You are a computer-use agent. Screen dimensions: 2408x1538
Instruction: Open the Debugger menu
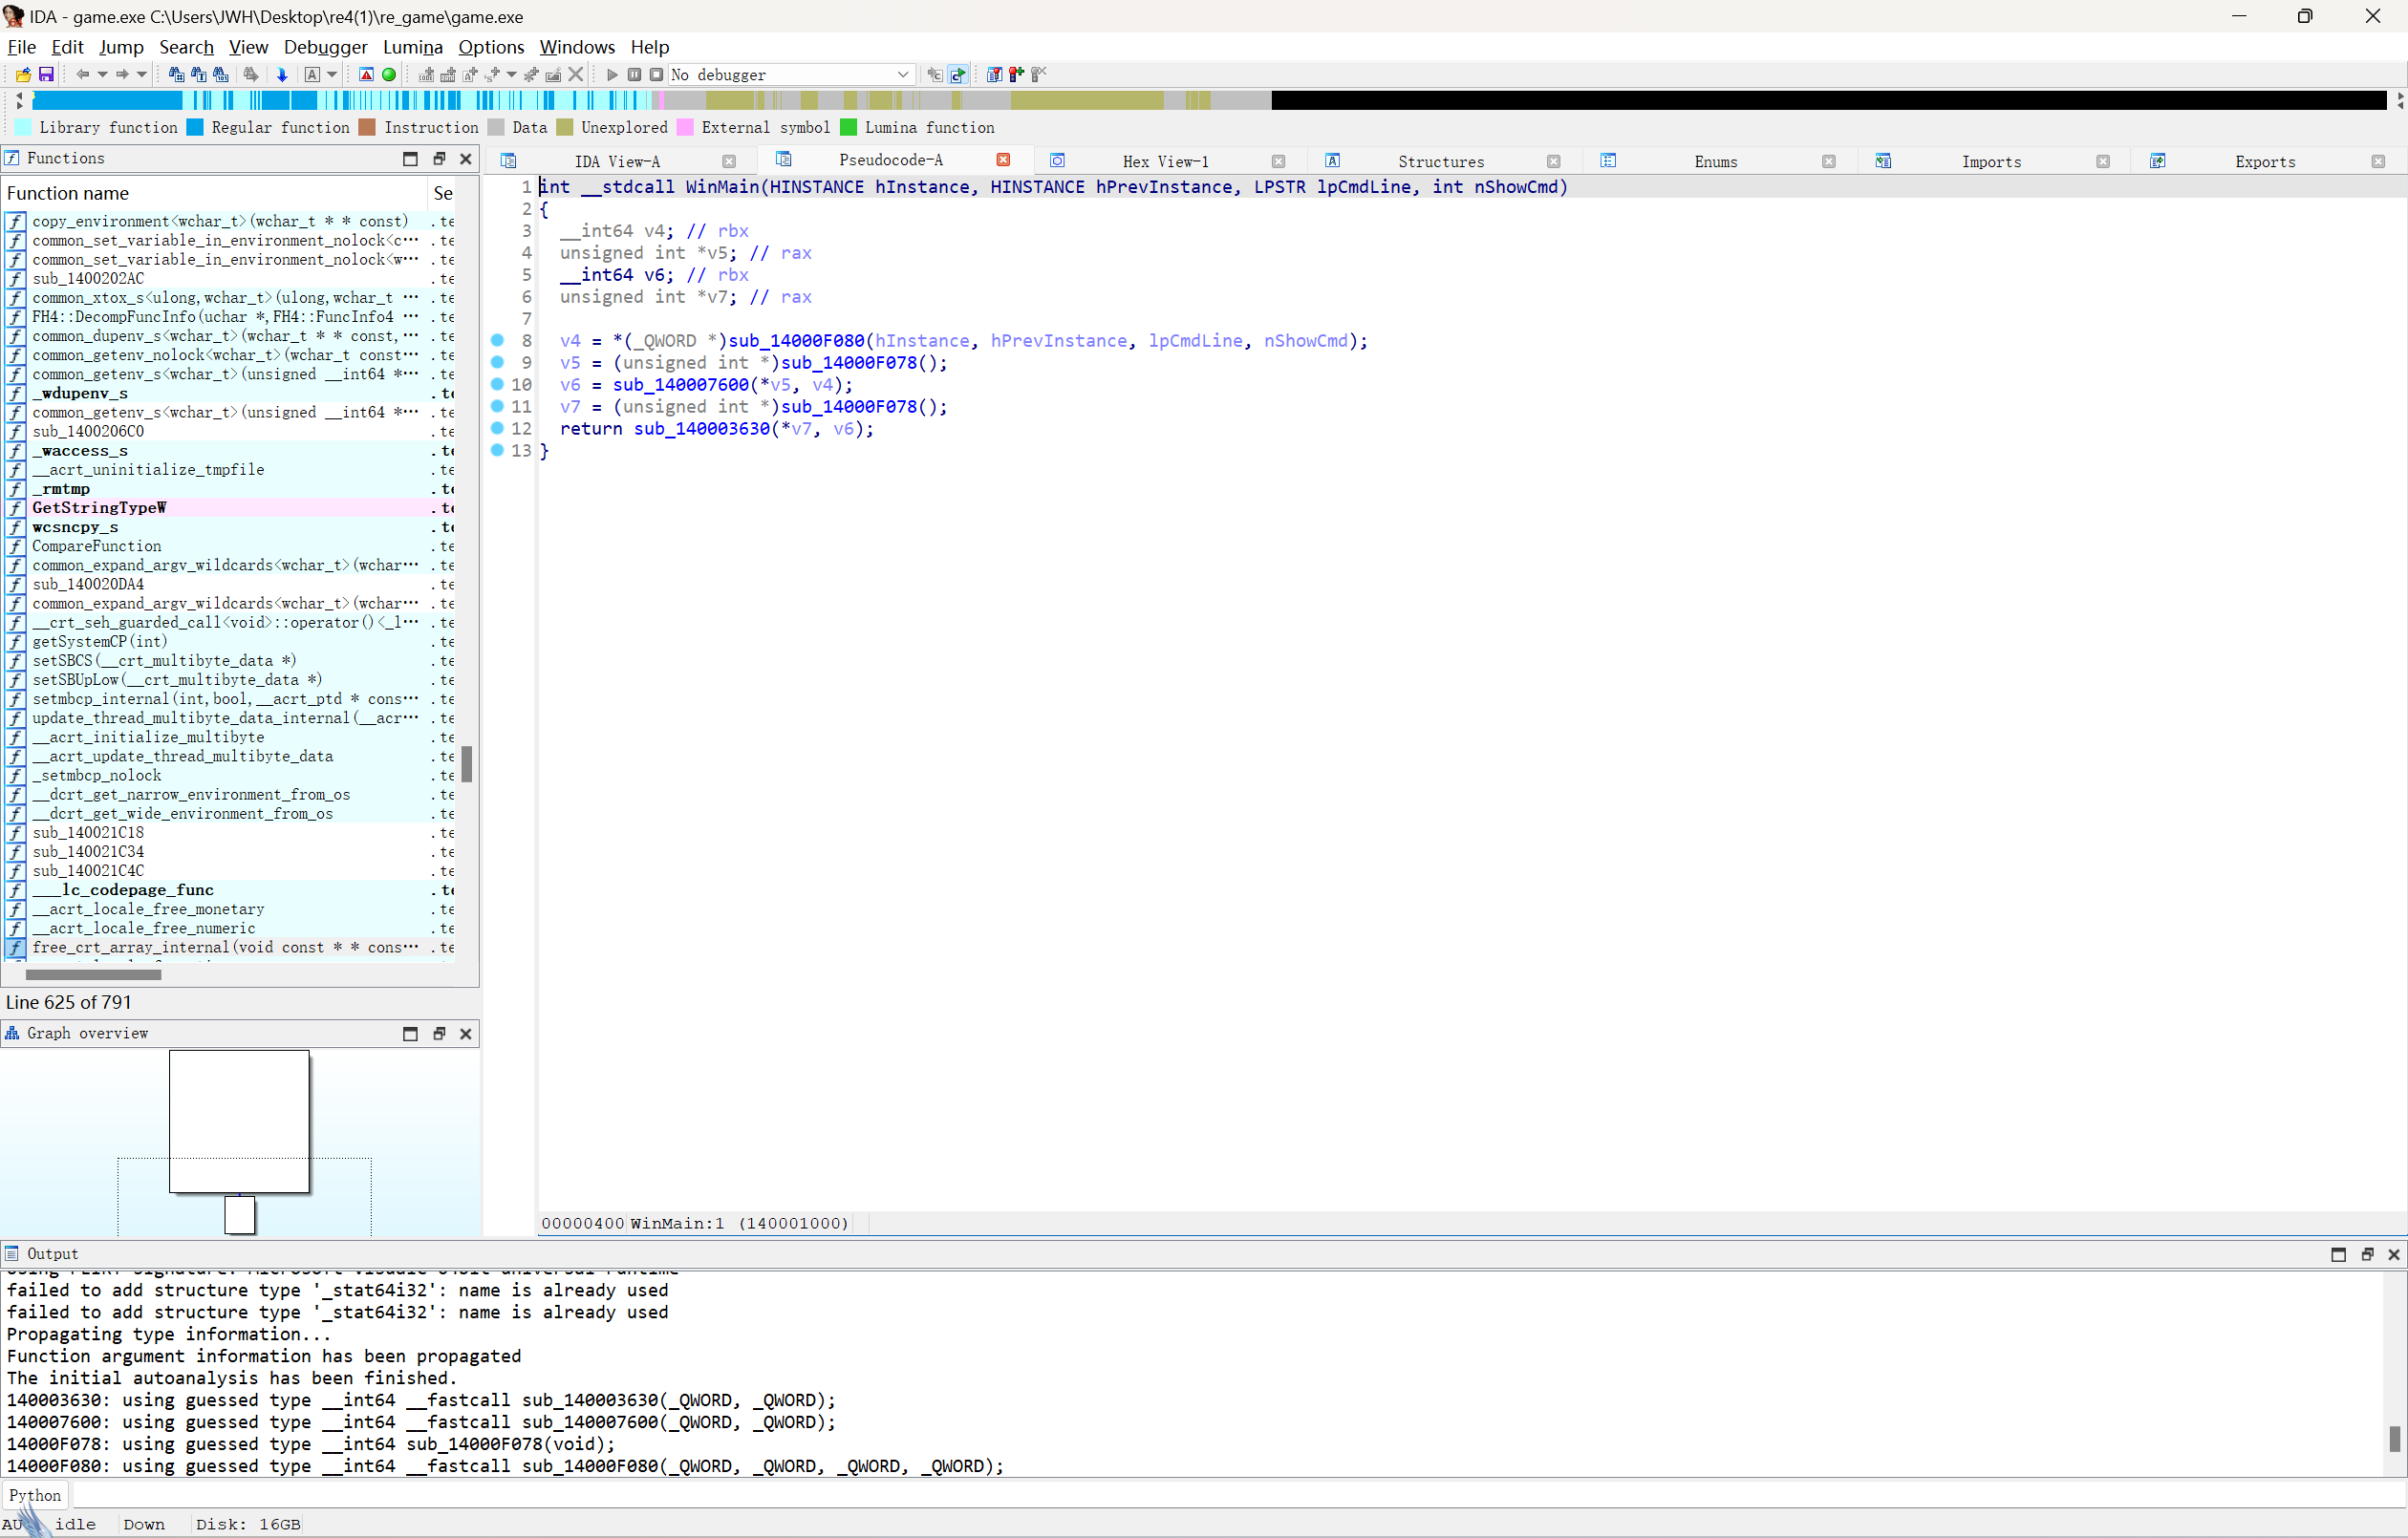click(325, 47)
